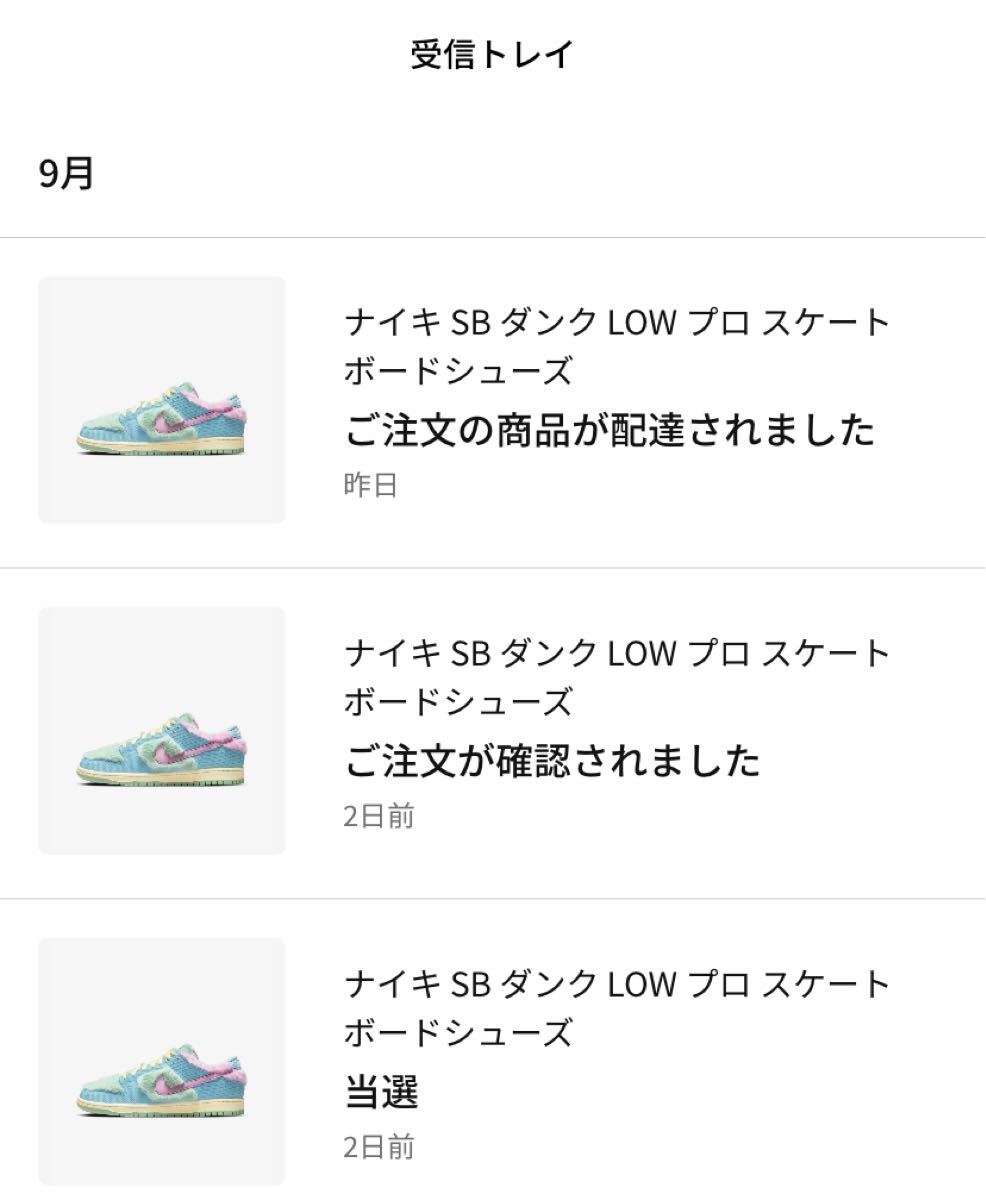Click the sole of the order-confirmed sneaker
The image size is (986, 1200).
tap(162, 779)
